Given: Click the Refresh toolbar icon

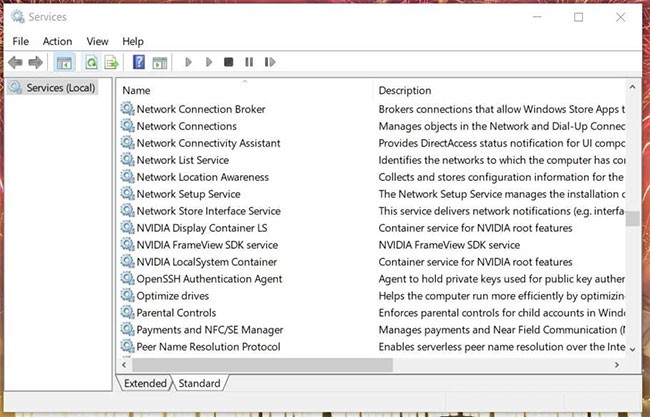Looking at the screenshot, I should [91, 63].
